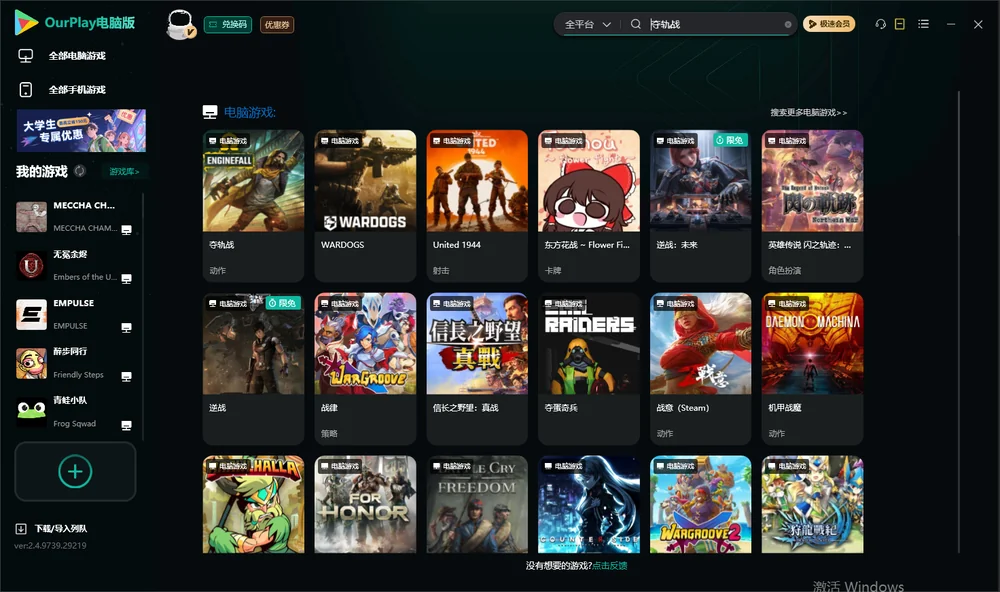Click 搜索更多电脑游戏>> link
The width and height of the screenshot is (1000, 592).
(808, 113)
